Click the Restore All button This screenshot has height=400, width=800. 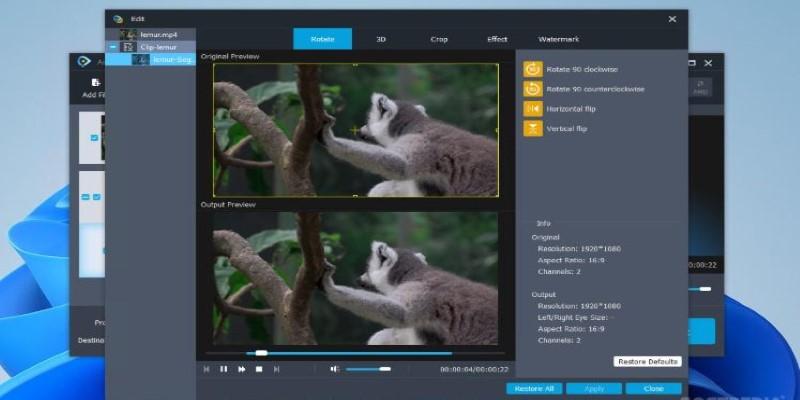534,388
